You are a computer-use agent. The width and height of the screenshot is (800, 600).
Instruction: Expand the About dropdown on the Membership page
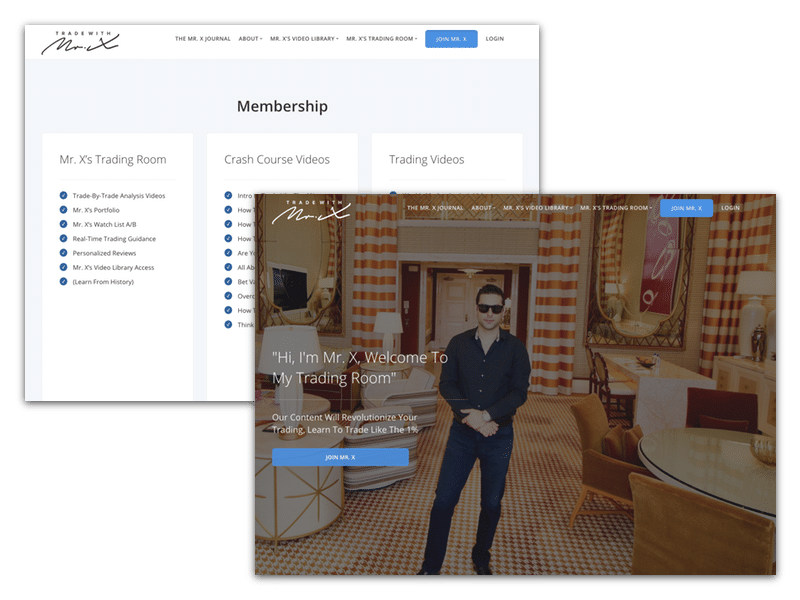(x=249, y=39)
